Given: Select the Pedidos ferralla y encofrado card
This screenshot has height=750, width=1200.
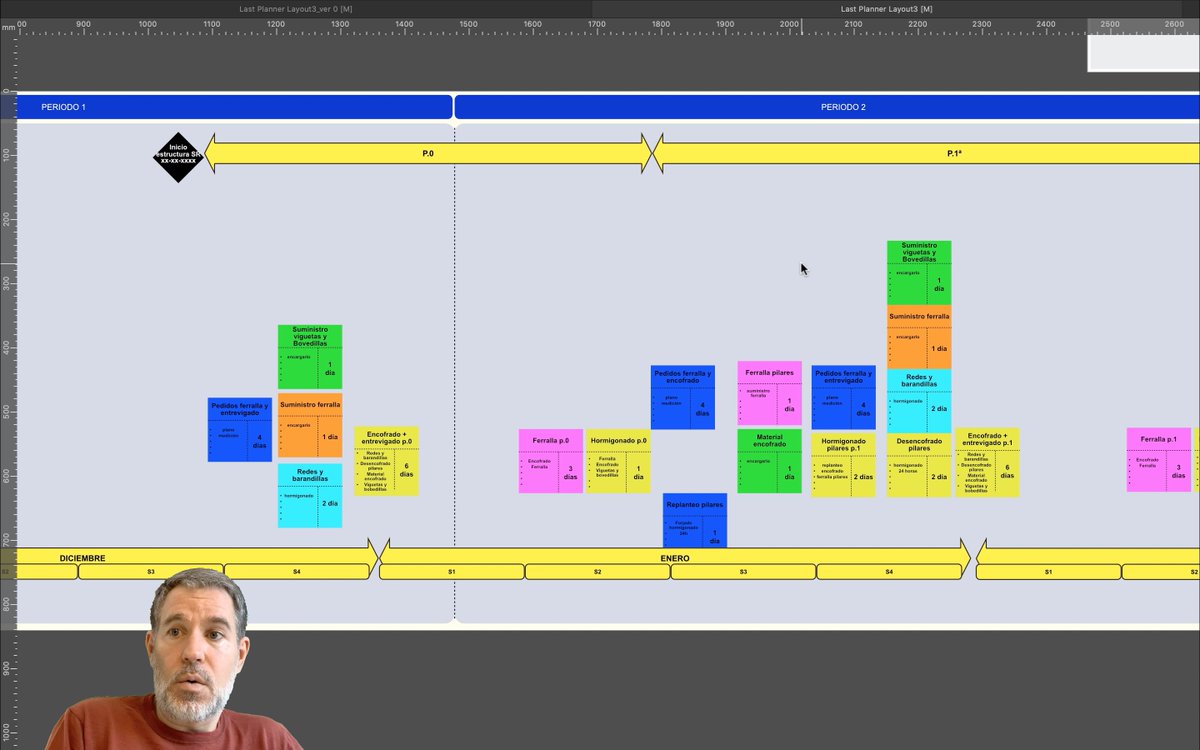Looking at the screenshot, I should [x=683, y=397].
